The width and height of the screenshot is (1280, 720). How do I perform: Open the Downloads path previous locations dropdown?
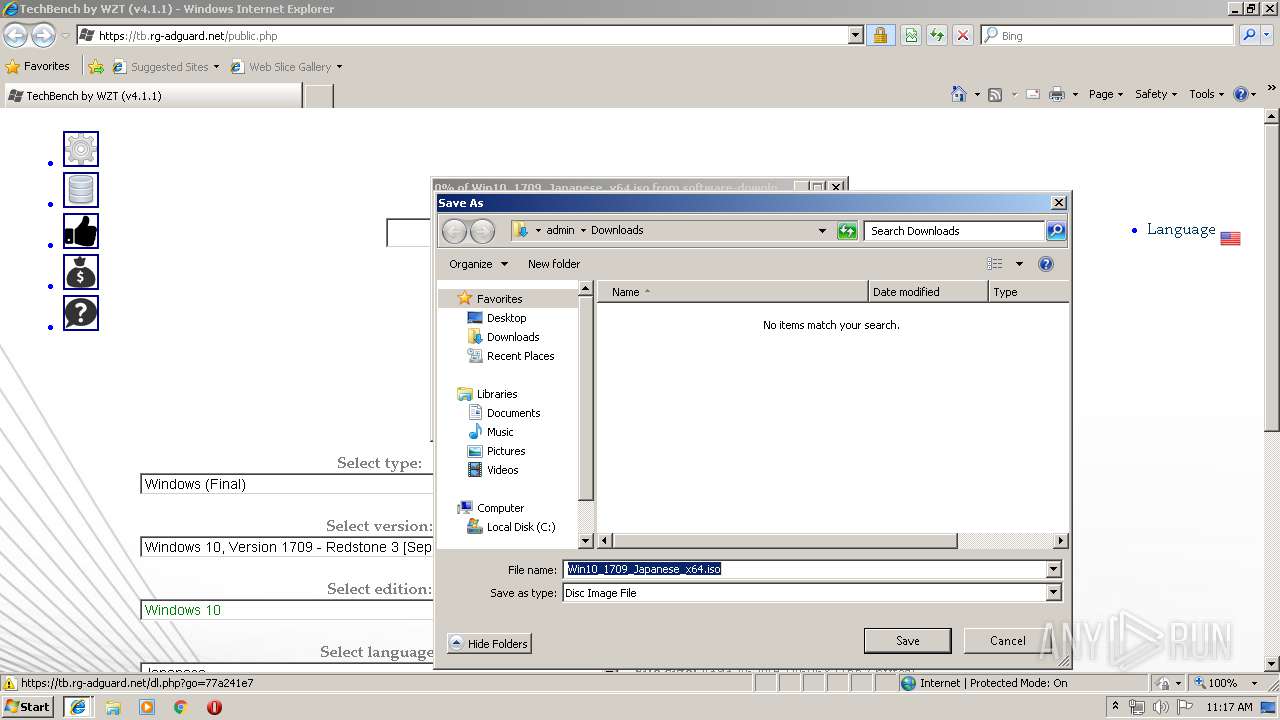[x=822, y=230]
